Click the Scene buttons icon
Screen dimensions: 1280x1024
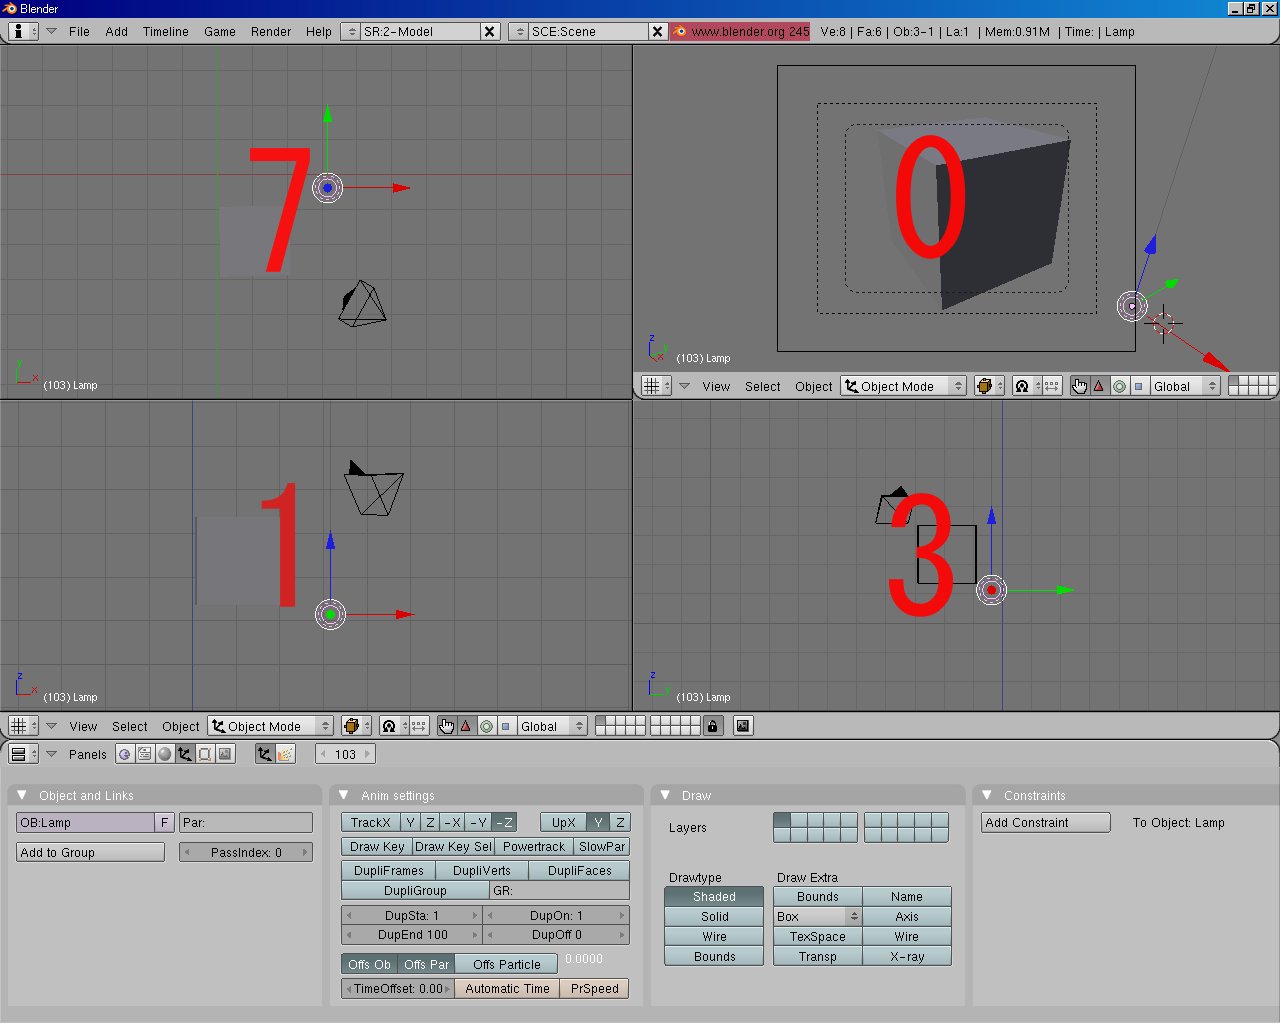pos(225,753)
